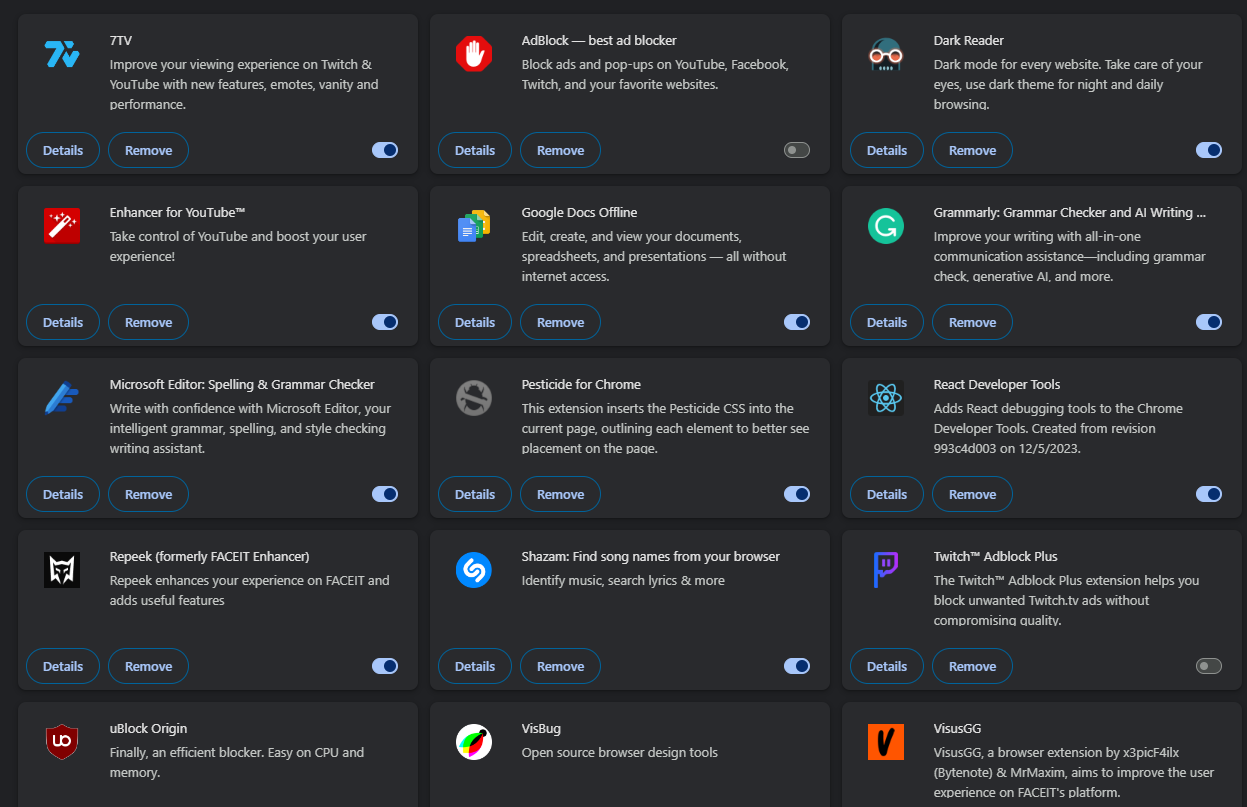The height and width of the screenshot is (807, 1247).
Task: Turn off the Enhancer for YouTube toggle
Action: 385,322
